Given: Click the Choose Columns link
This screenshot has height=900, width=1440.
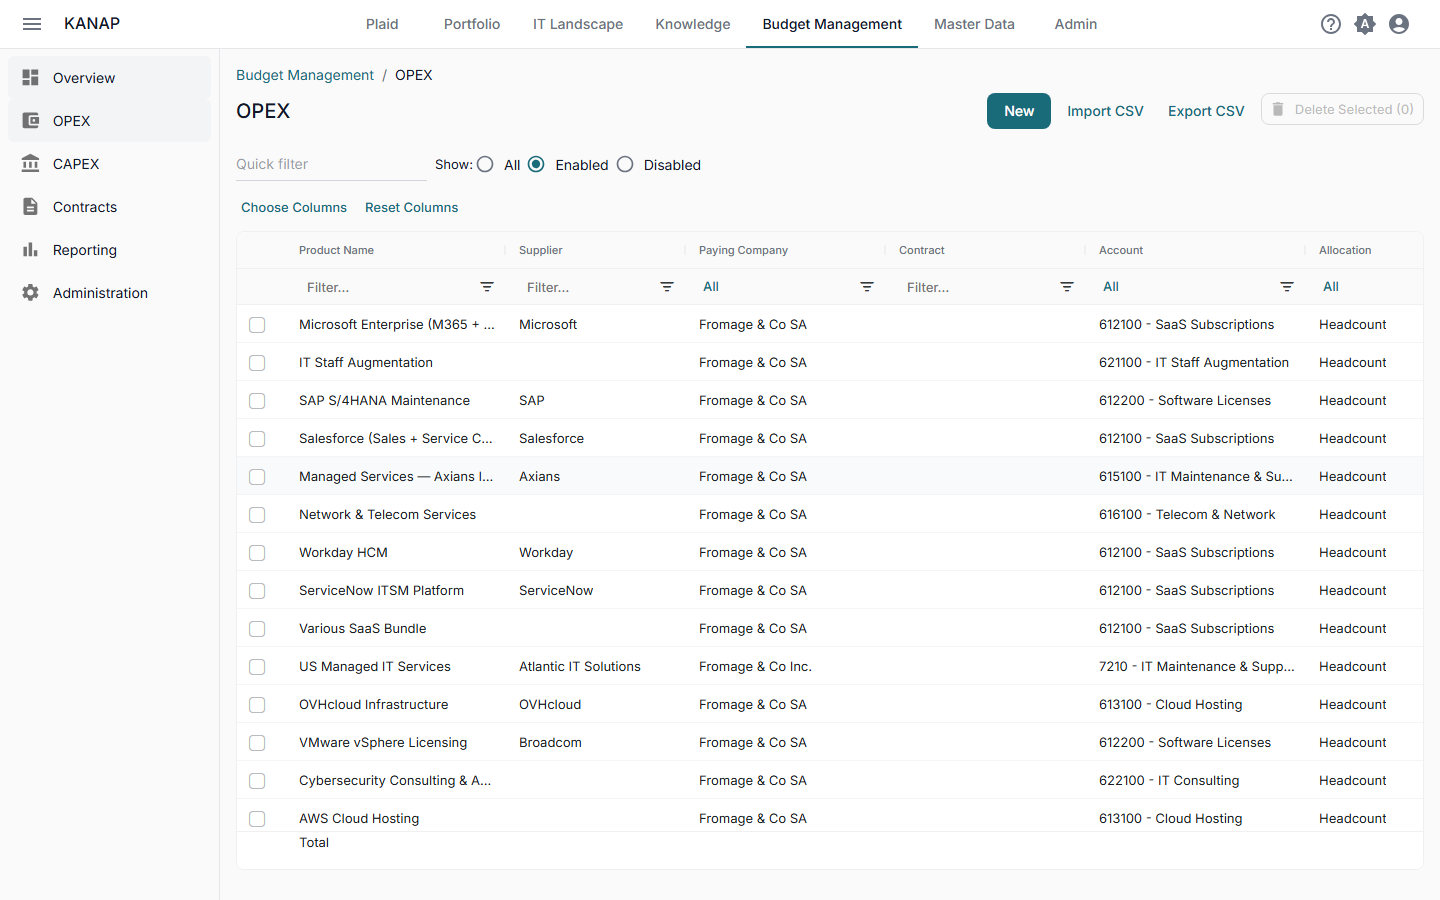Looking at the screenshot, I should (x=294, y=207).
